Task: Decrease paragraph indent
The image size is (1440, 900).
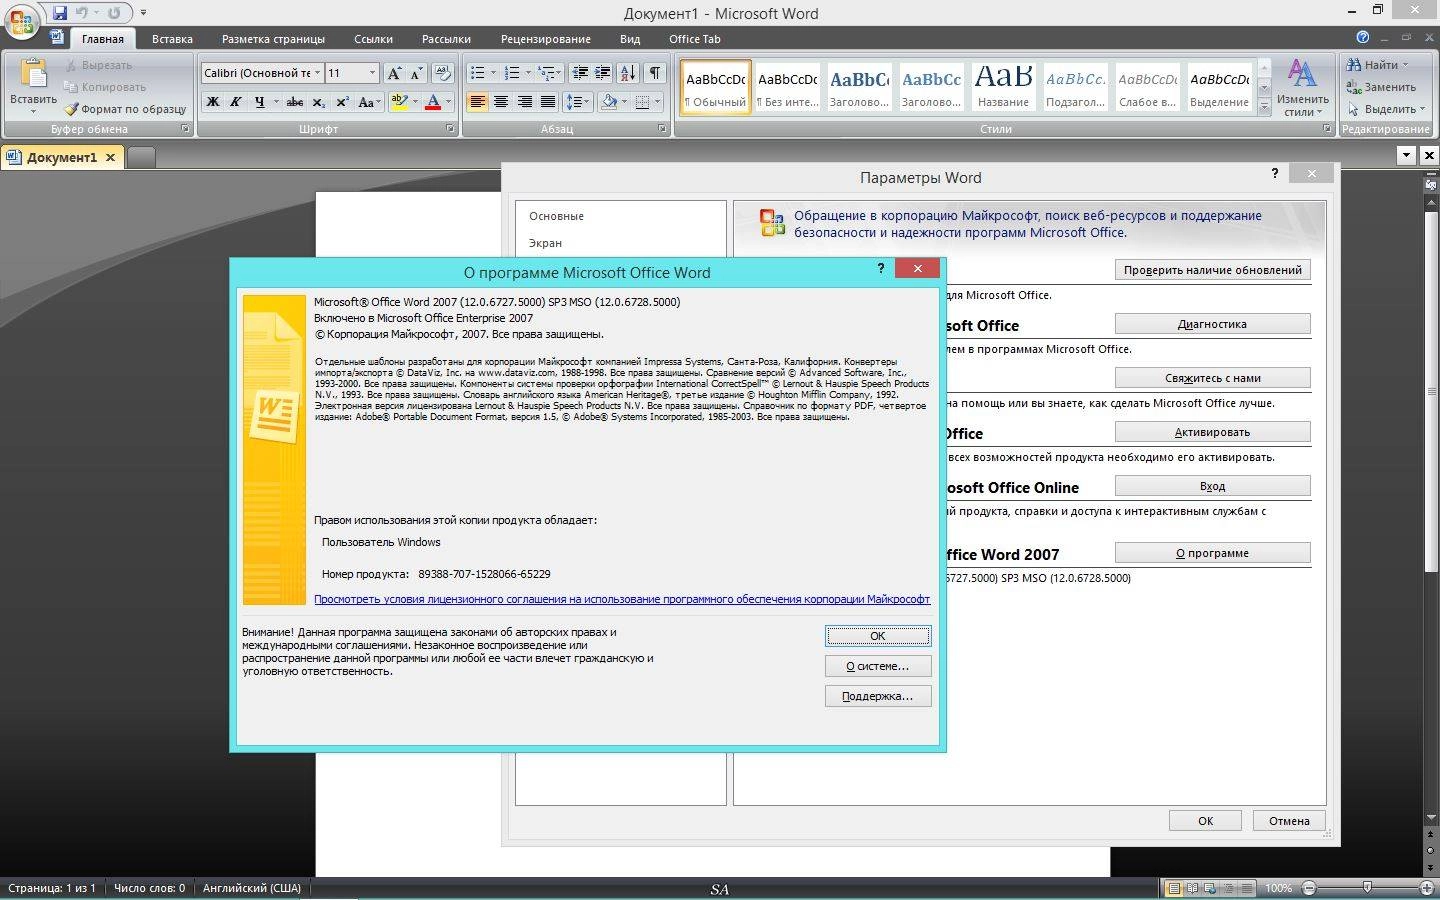Action: click(x=579, y=73)
